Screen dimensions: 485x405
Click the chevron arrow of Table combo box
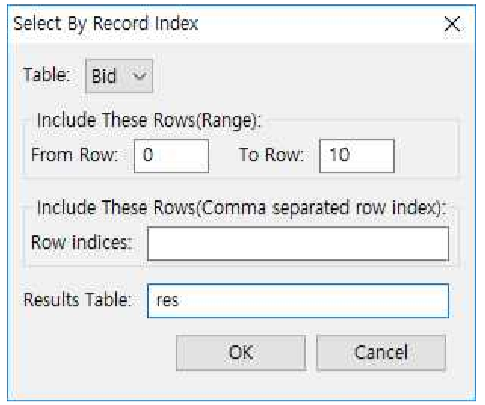tap(139, 76)
